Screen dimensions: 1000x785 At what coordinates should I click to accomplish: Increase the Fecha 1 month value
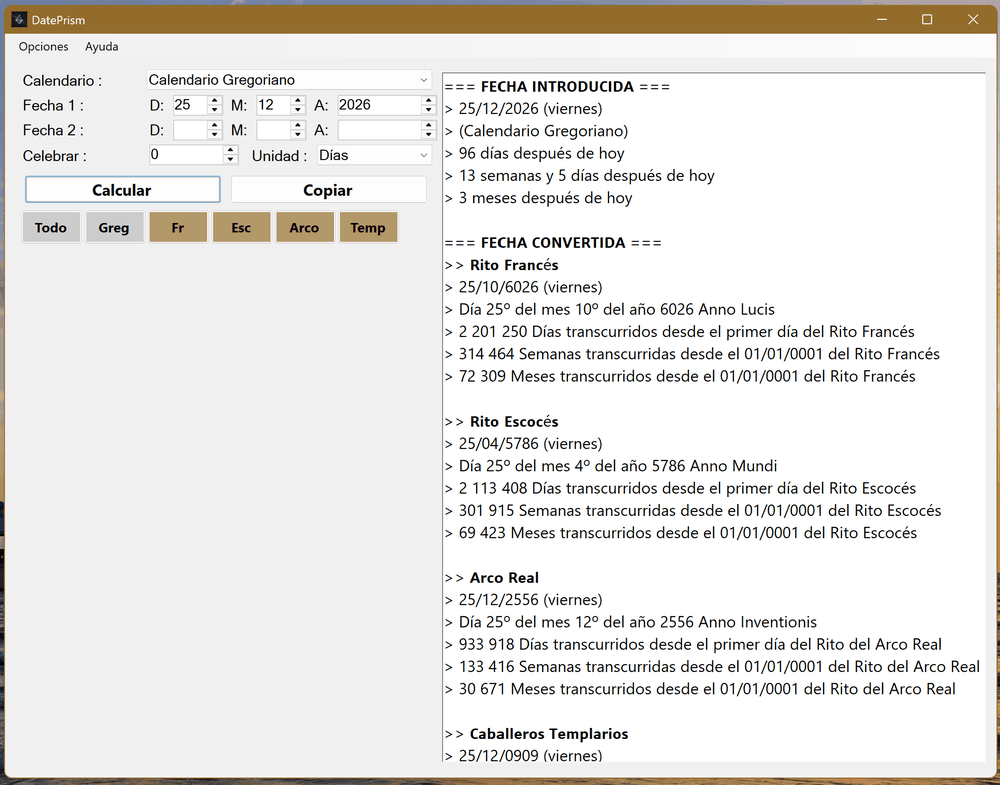tap(298, 100)
